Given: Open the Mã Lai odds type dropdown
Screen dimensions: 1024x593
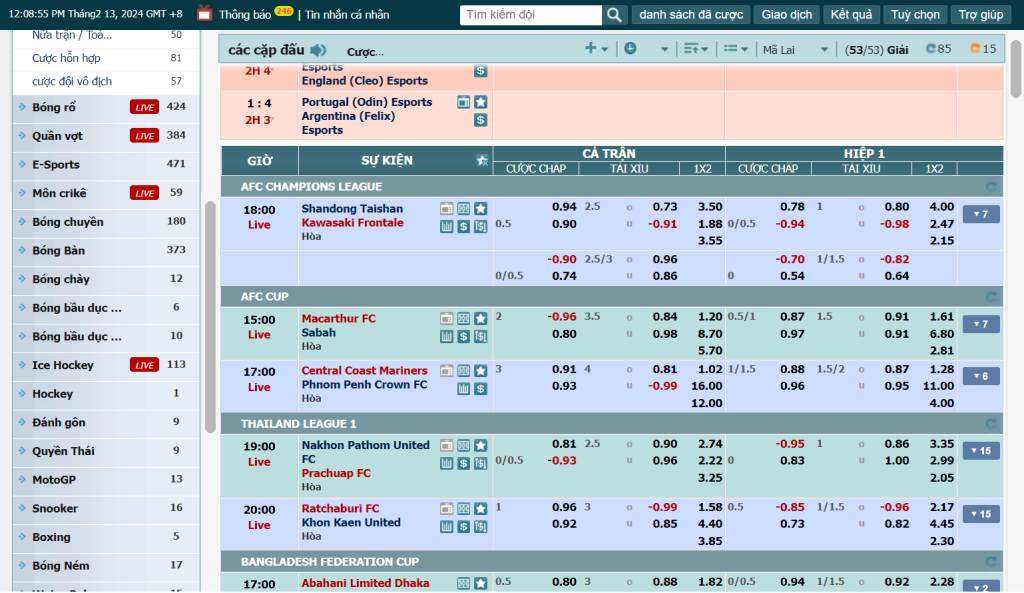Looking at the screenshot, I should coord(795,49).
